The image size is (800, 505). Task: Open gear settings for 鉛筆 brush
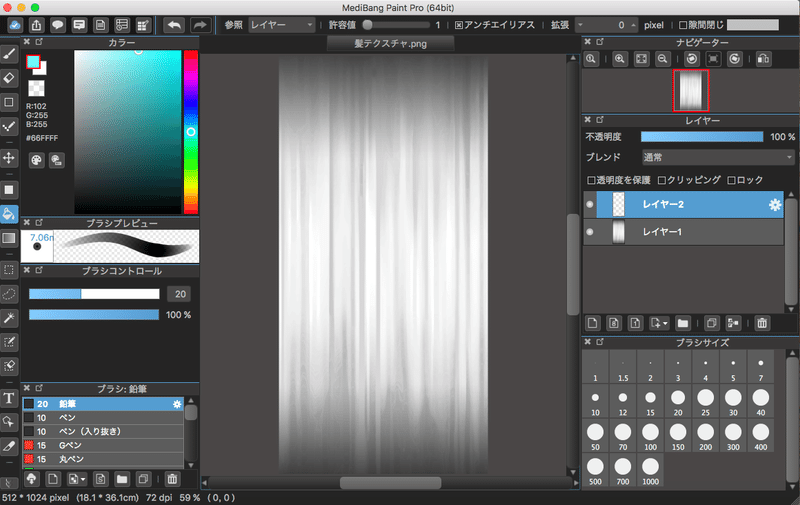(177, 404)
